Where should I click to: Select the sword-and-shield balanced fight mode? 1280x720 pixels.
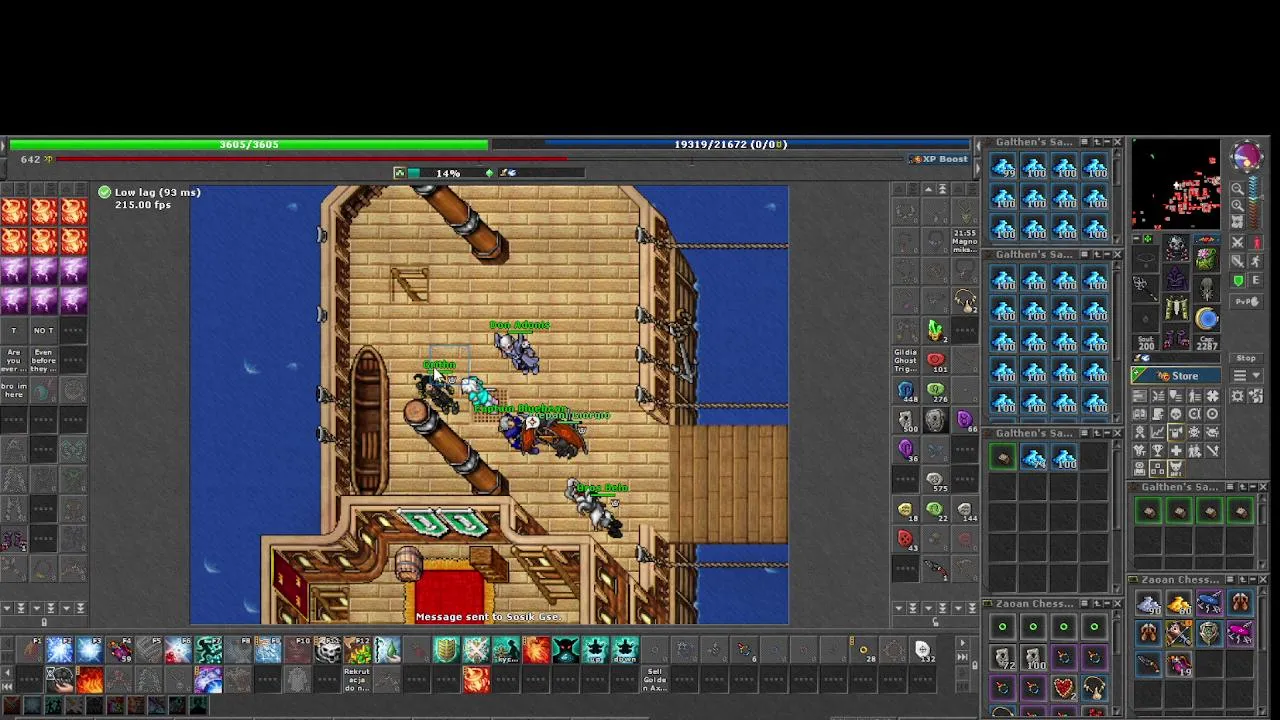pyautogui.click(x=1238, y=261)
